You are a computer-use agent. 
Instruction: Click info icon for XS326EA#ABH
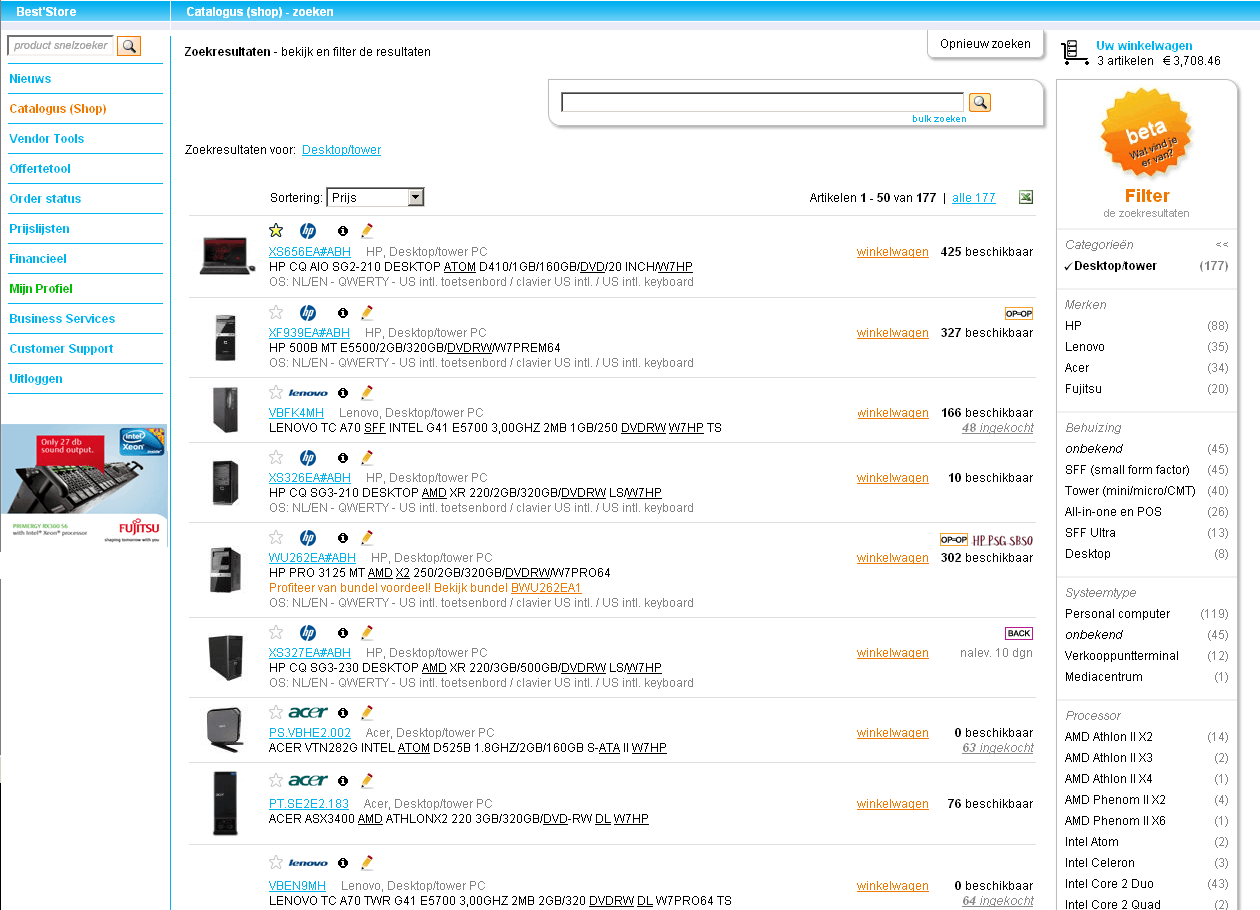tap(343, 458)
